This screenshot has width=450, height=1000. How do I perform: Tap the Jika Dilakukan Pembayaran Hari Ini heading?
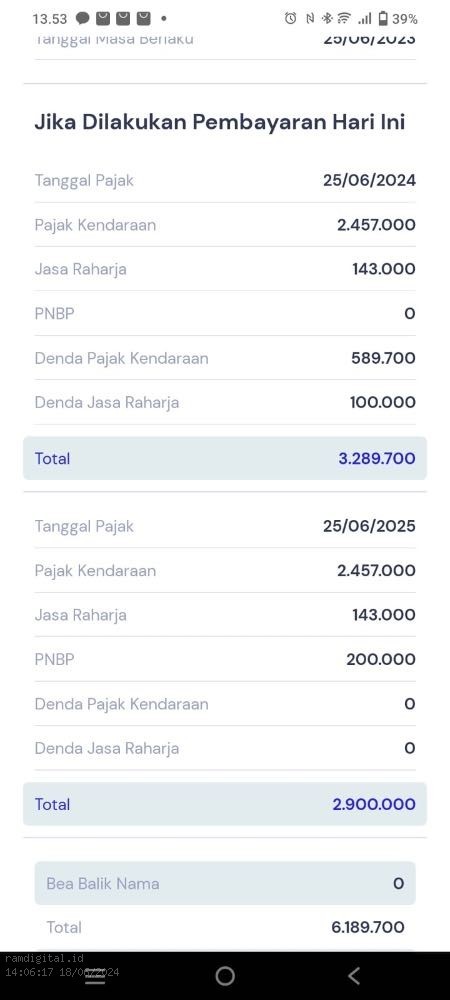[x=220, y=122]
